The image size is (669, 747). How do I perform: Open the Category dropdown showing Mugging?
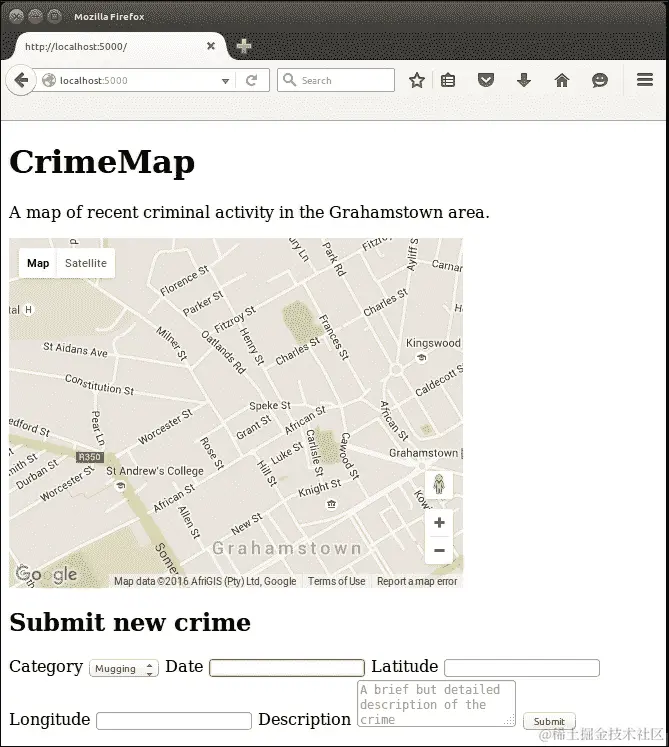(x=124, y=668)
